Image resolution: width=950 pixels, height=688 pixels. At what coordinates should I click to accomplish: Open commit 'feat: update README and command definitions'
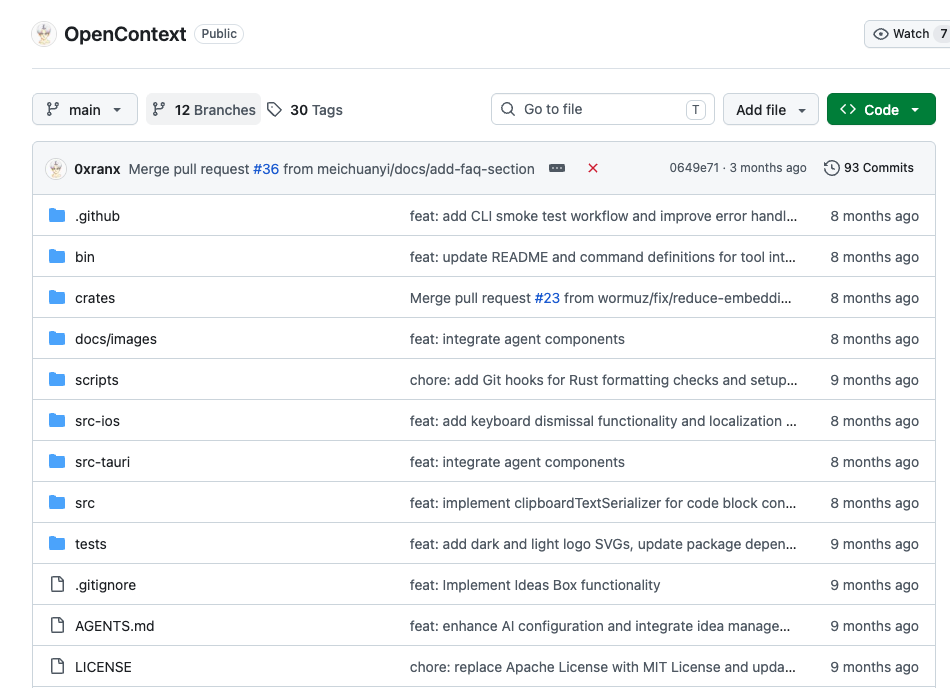(x=603, y=257)
